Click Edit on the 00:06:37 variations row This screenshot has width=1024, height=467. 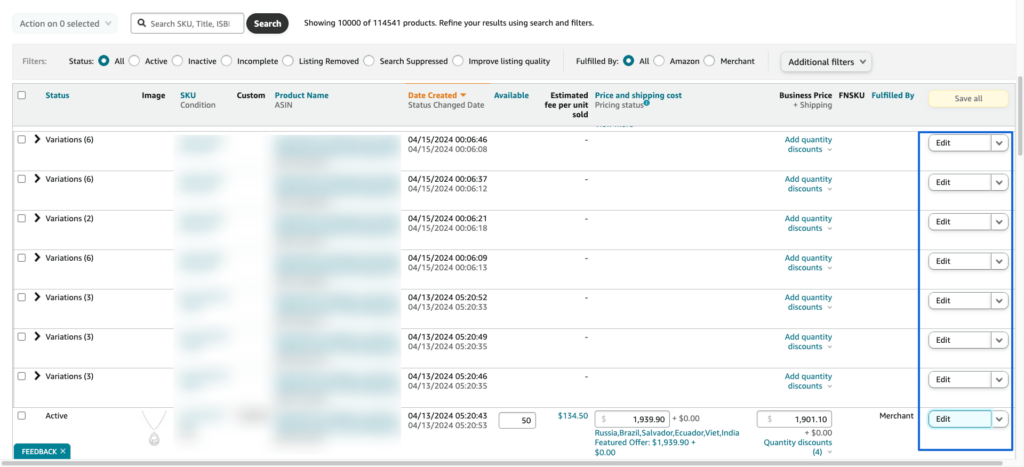tap(959, 182)
